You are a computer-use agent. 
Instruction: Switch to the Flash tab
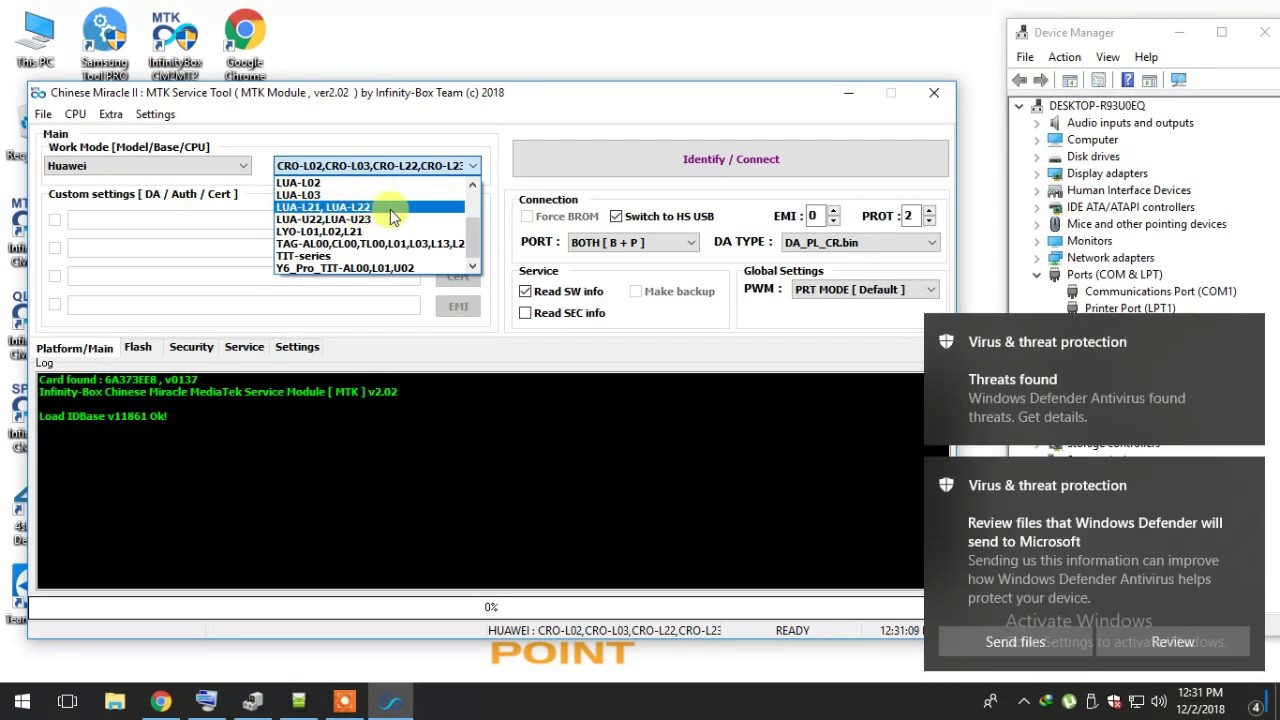point(138,347)
